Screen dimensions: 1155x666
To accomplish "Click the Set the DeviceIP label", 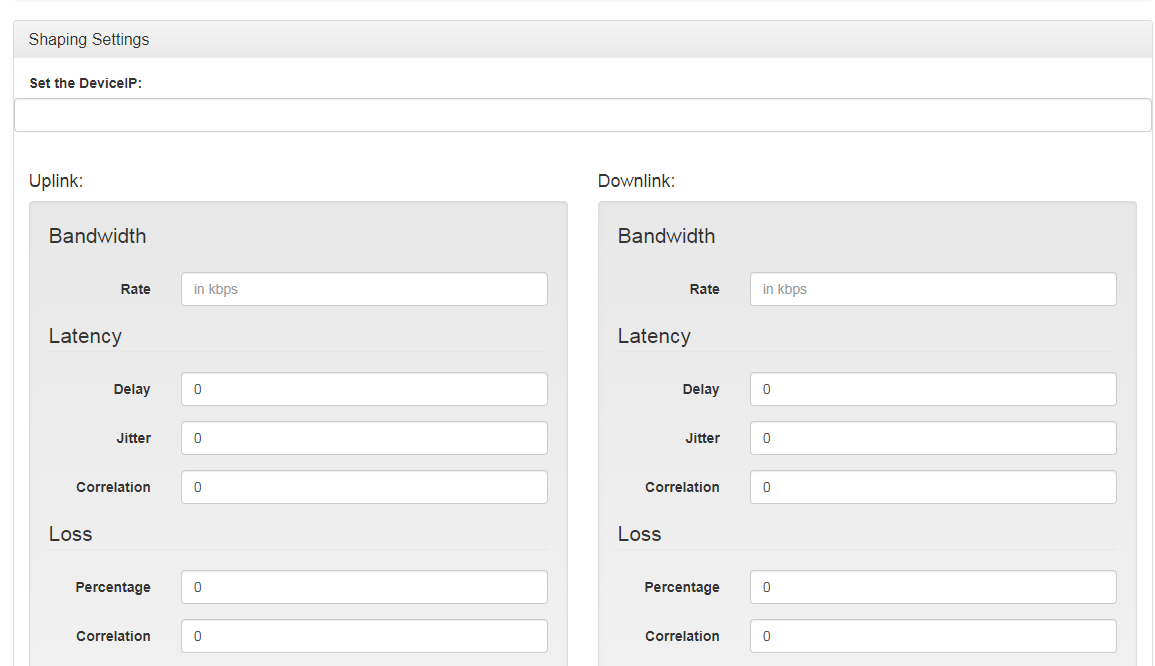I will [x=85, y=83].
